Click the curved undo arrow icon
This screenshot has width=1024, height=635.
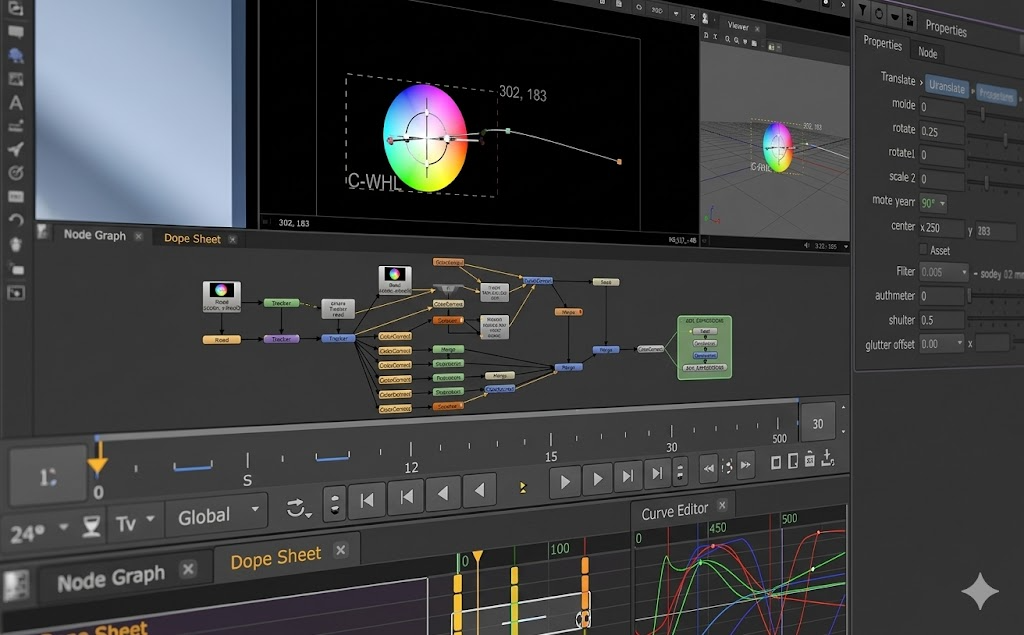tap(16, 220)
